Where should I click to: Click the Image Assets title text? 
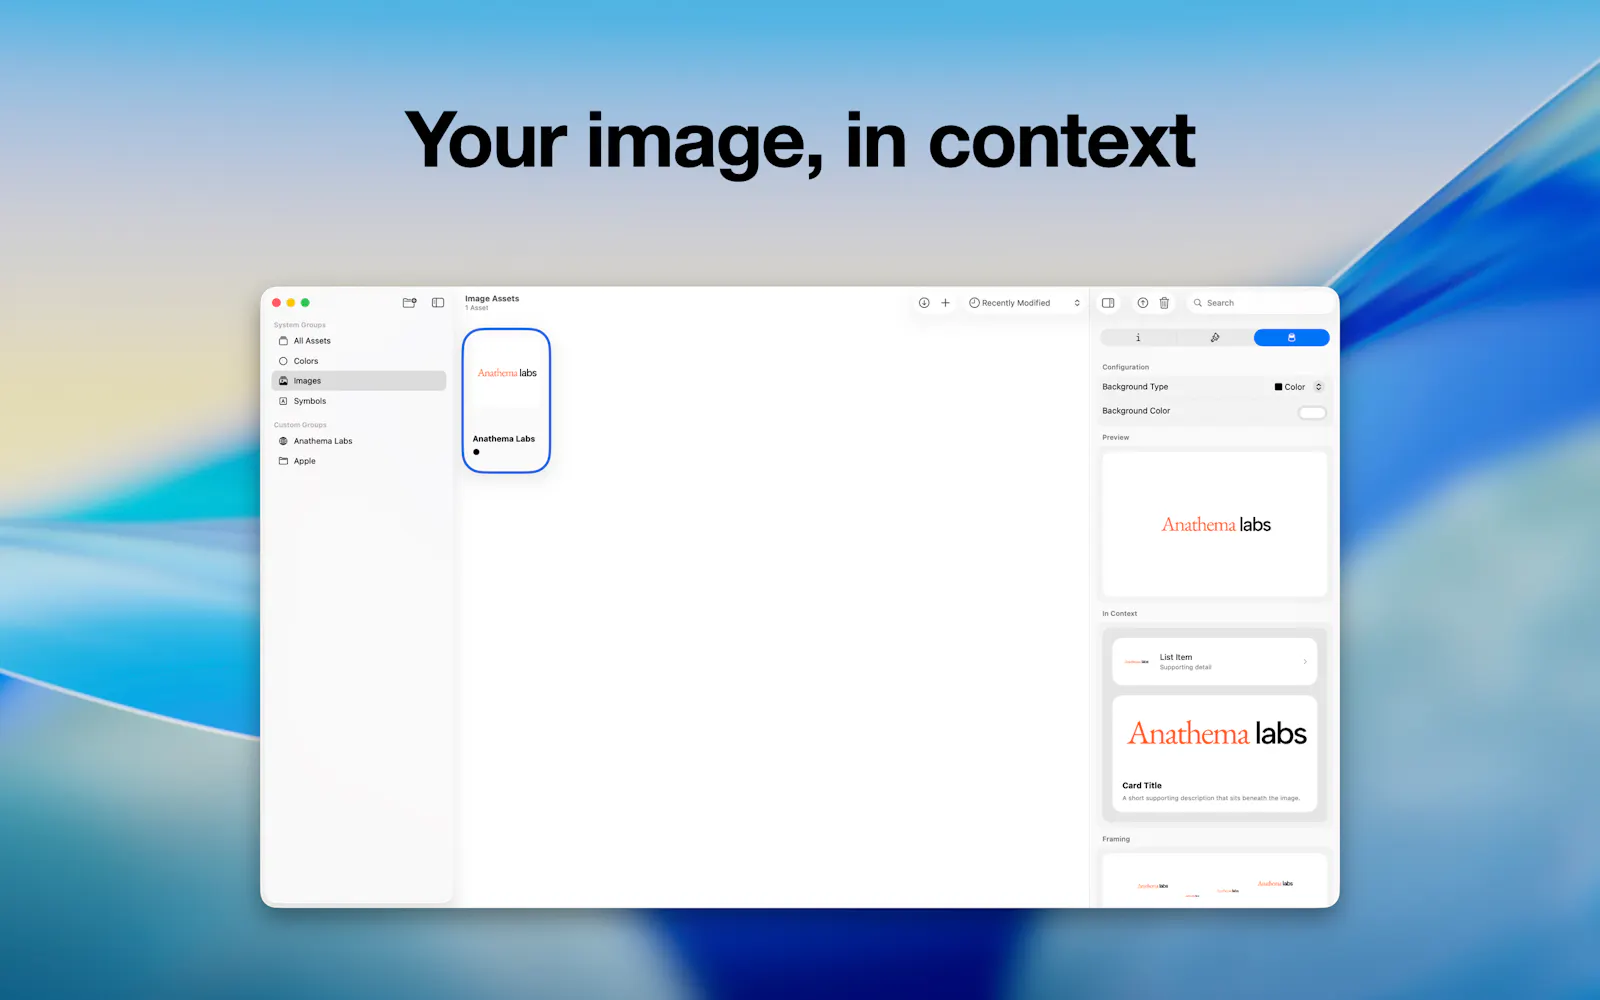pyautogui.click(x=492, y=298)
